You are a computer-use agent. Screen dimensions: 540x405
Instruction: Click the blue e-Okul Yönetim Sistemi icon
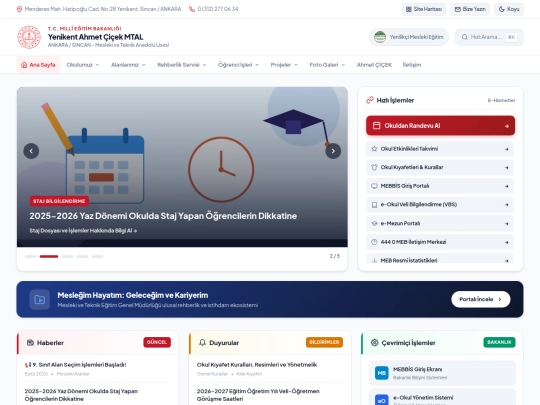[x=382, y=401]
